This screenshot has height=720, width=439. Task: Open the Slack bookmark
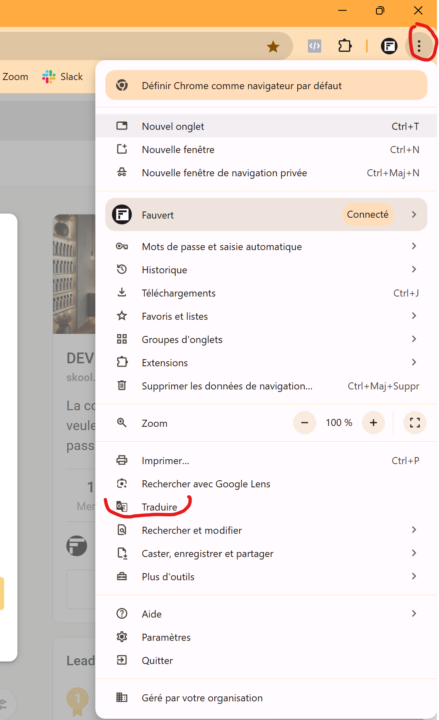pyautogui.click(x=62, y=77)
